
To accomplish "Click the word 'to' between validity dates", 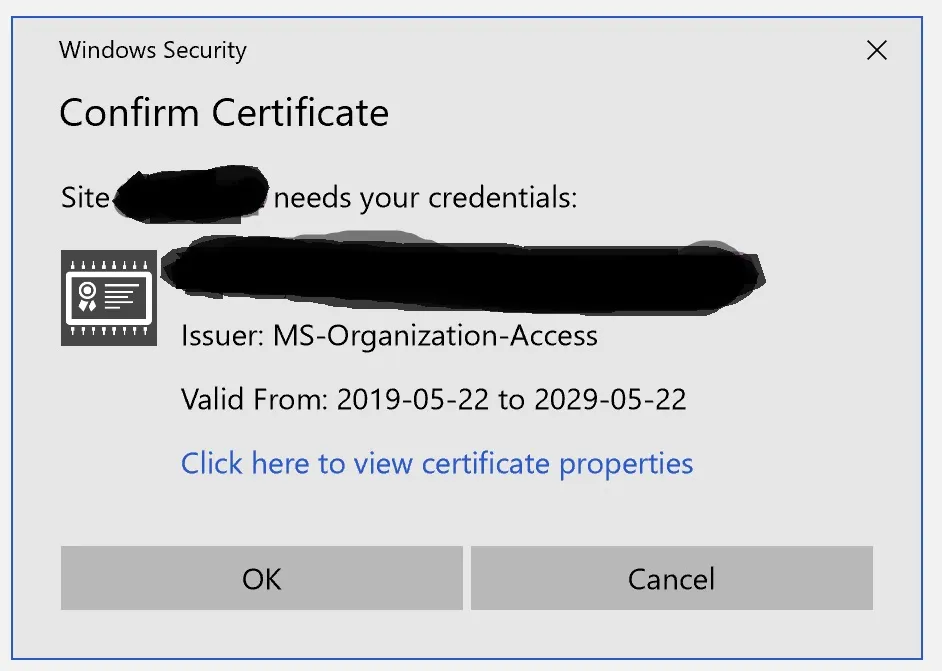I will (511, 400).
